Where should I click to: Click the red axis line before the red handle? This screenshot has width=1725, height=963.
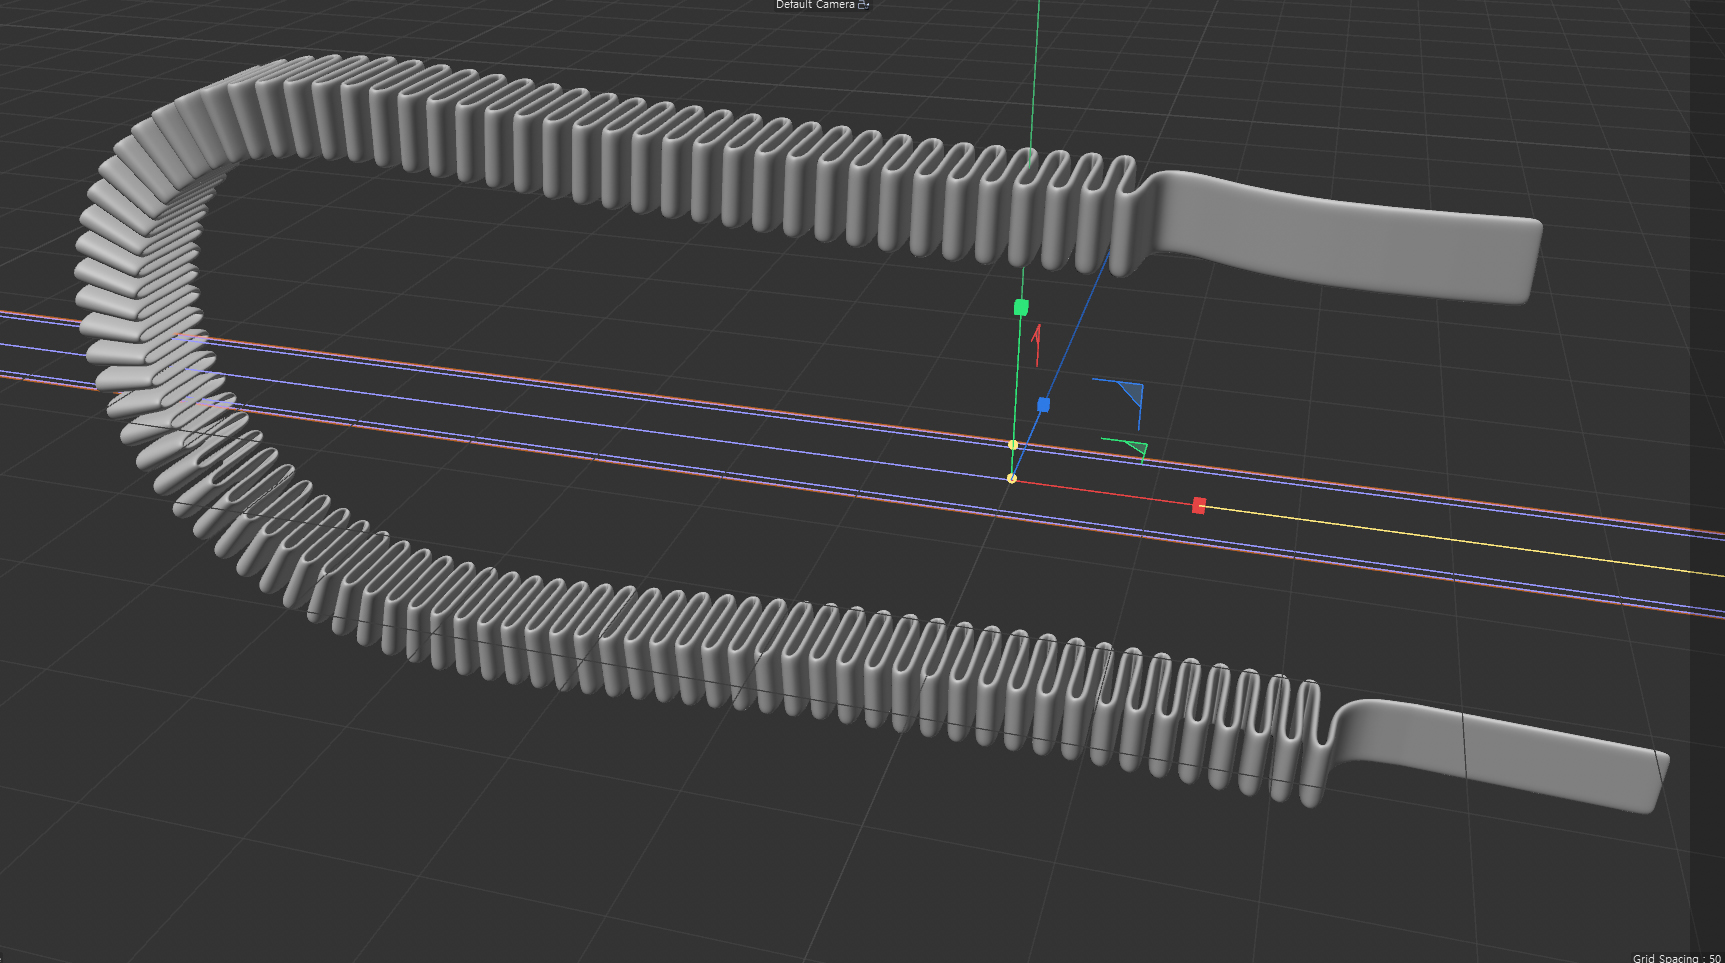pos(1100,492)
